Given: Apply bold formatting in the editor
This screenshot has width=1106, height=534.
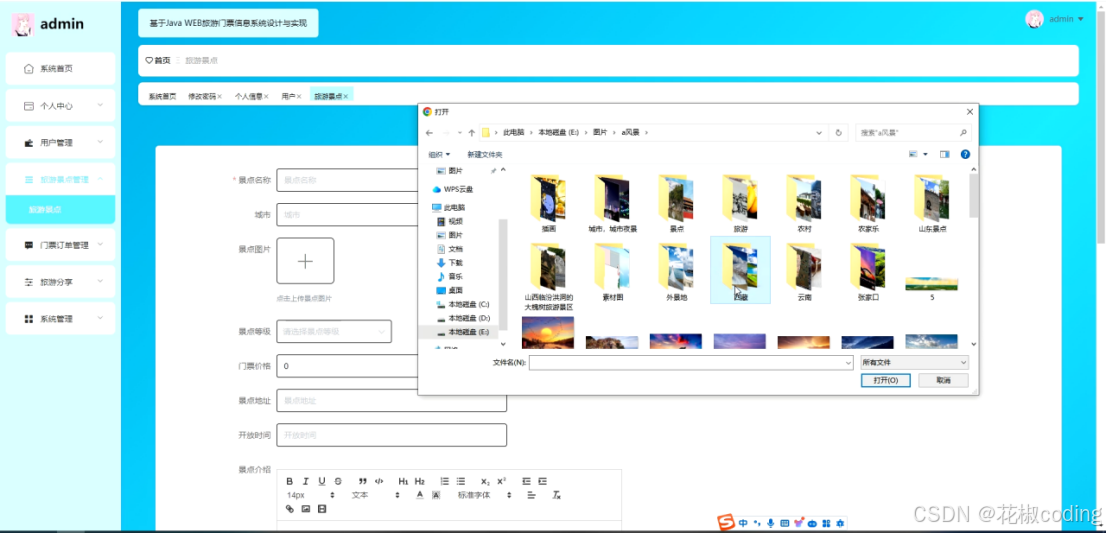Looking at the screenshot, I should (290, 481).
